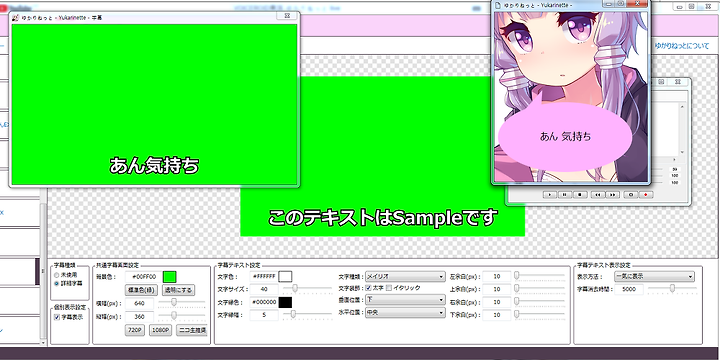Select the 詳細字幕 radio option
The height and width of the screenshot is (360, 720).
tap(56, 283)
